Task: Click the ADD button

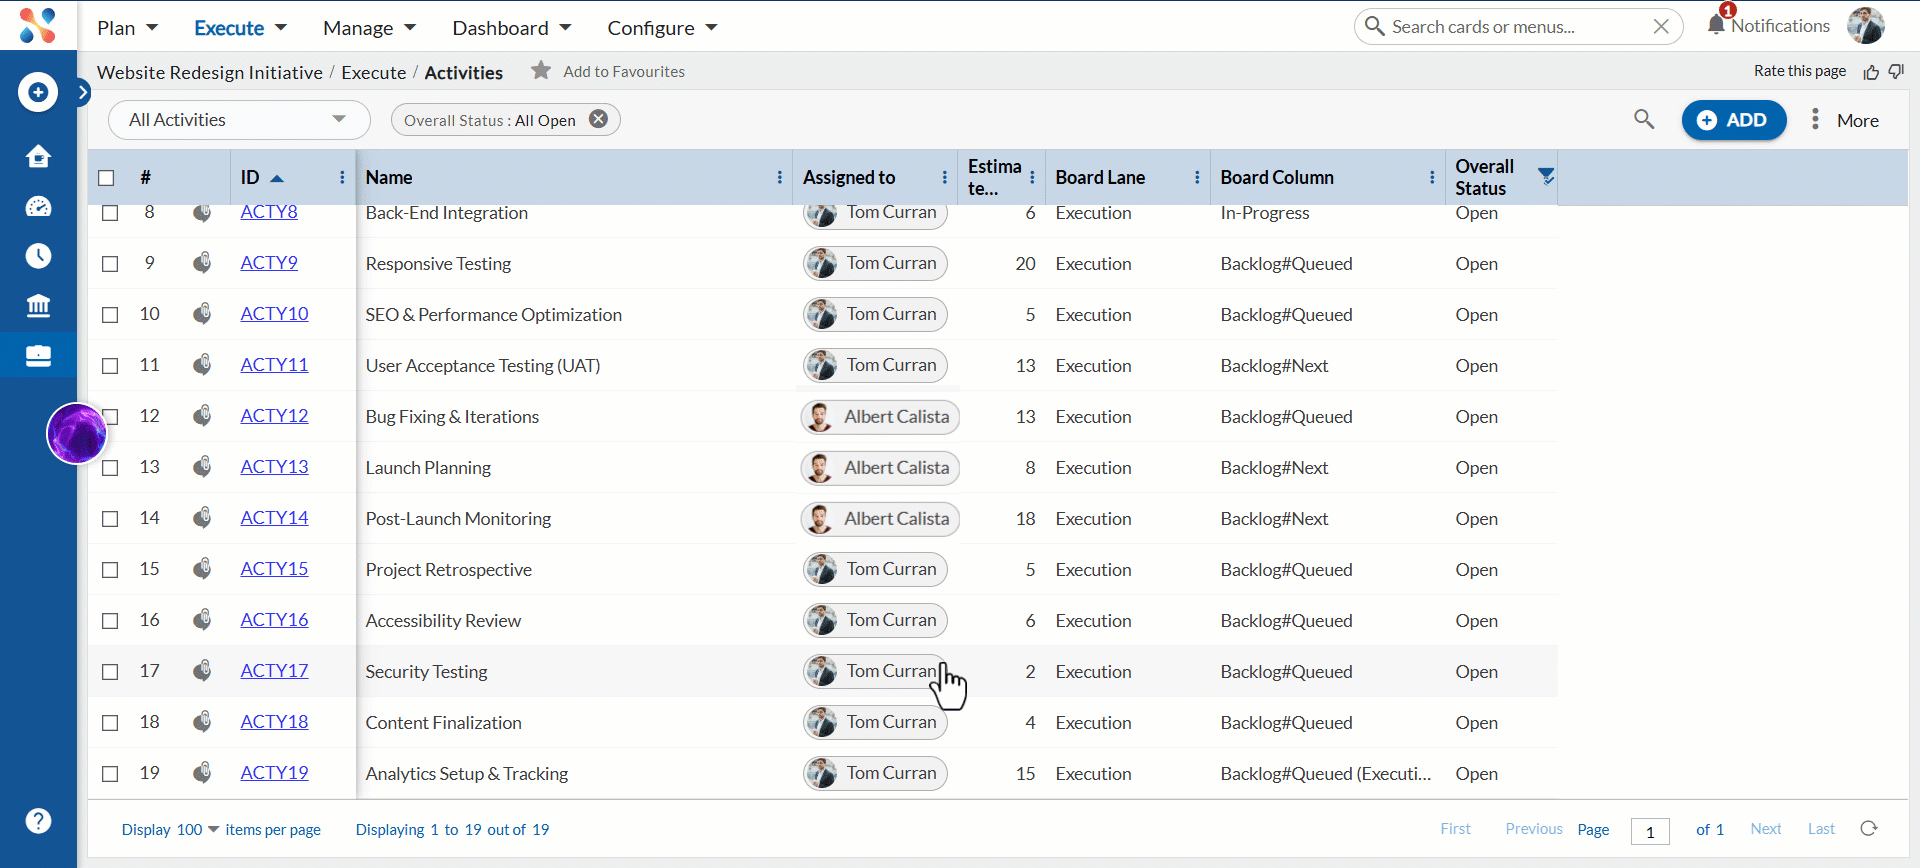Action: pos(1734,120)
